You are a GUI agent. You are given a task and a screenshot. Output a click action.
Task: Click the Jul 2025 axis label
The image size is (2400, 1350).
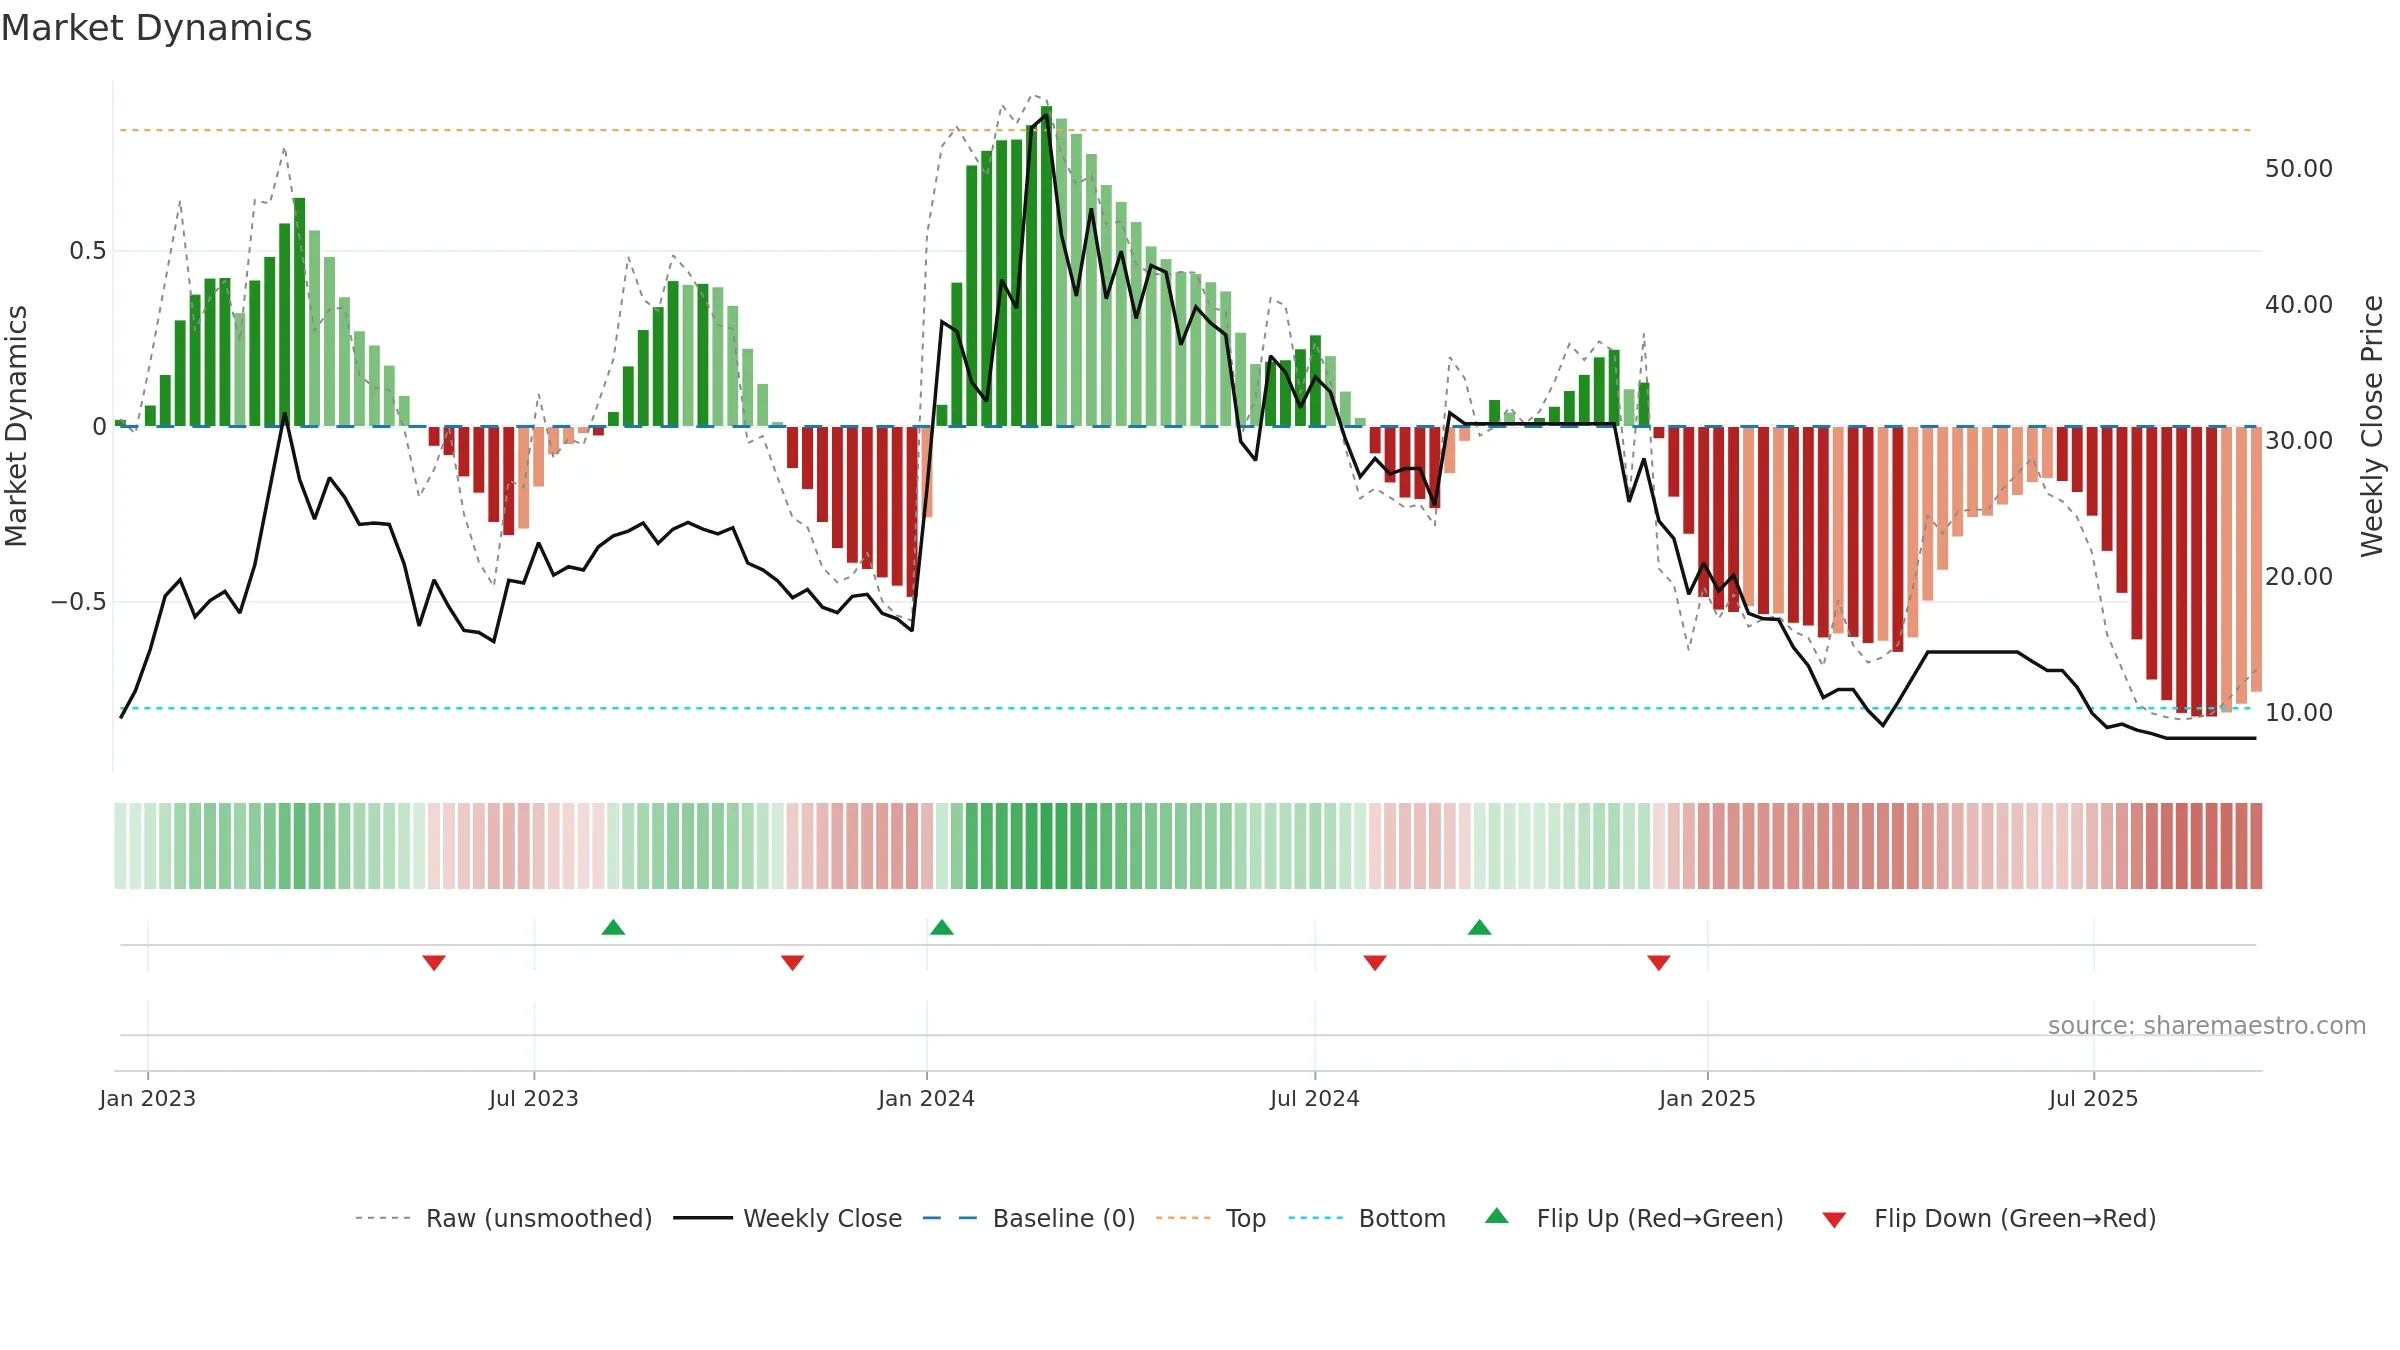pos(2094,1098)
